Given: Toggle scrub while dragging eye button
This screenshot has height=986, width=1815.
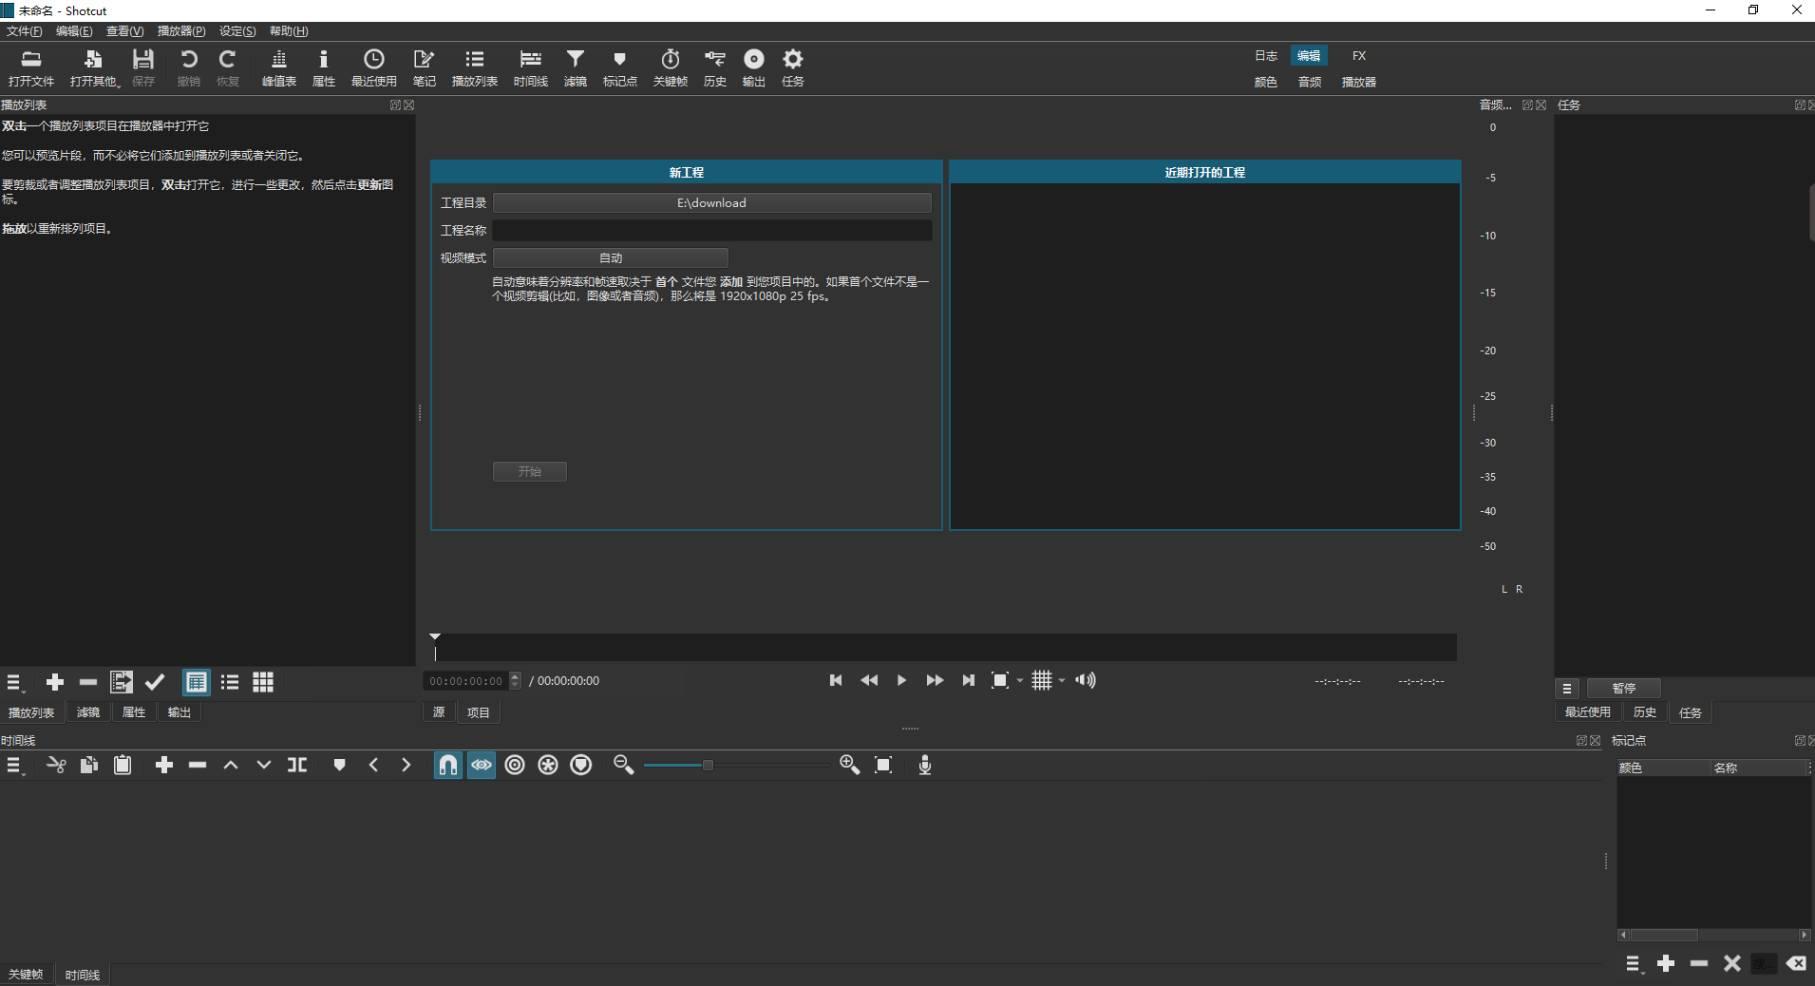Looking at the screenshot, I should [481, 765].
